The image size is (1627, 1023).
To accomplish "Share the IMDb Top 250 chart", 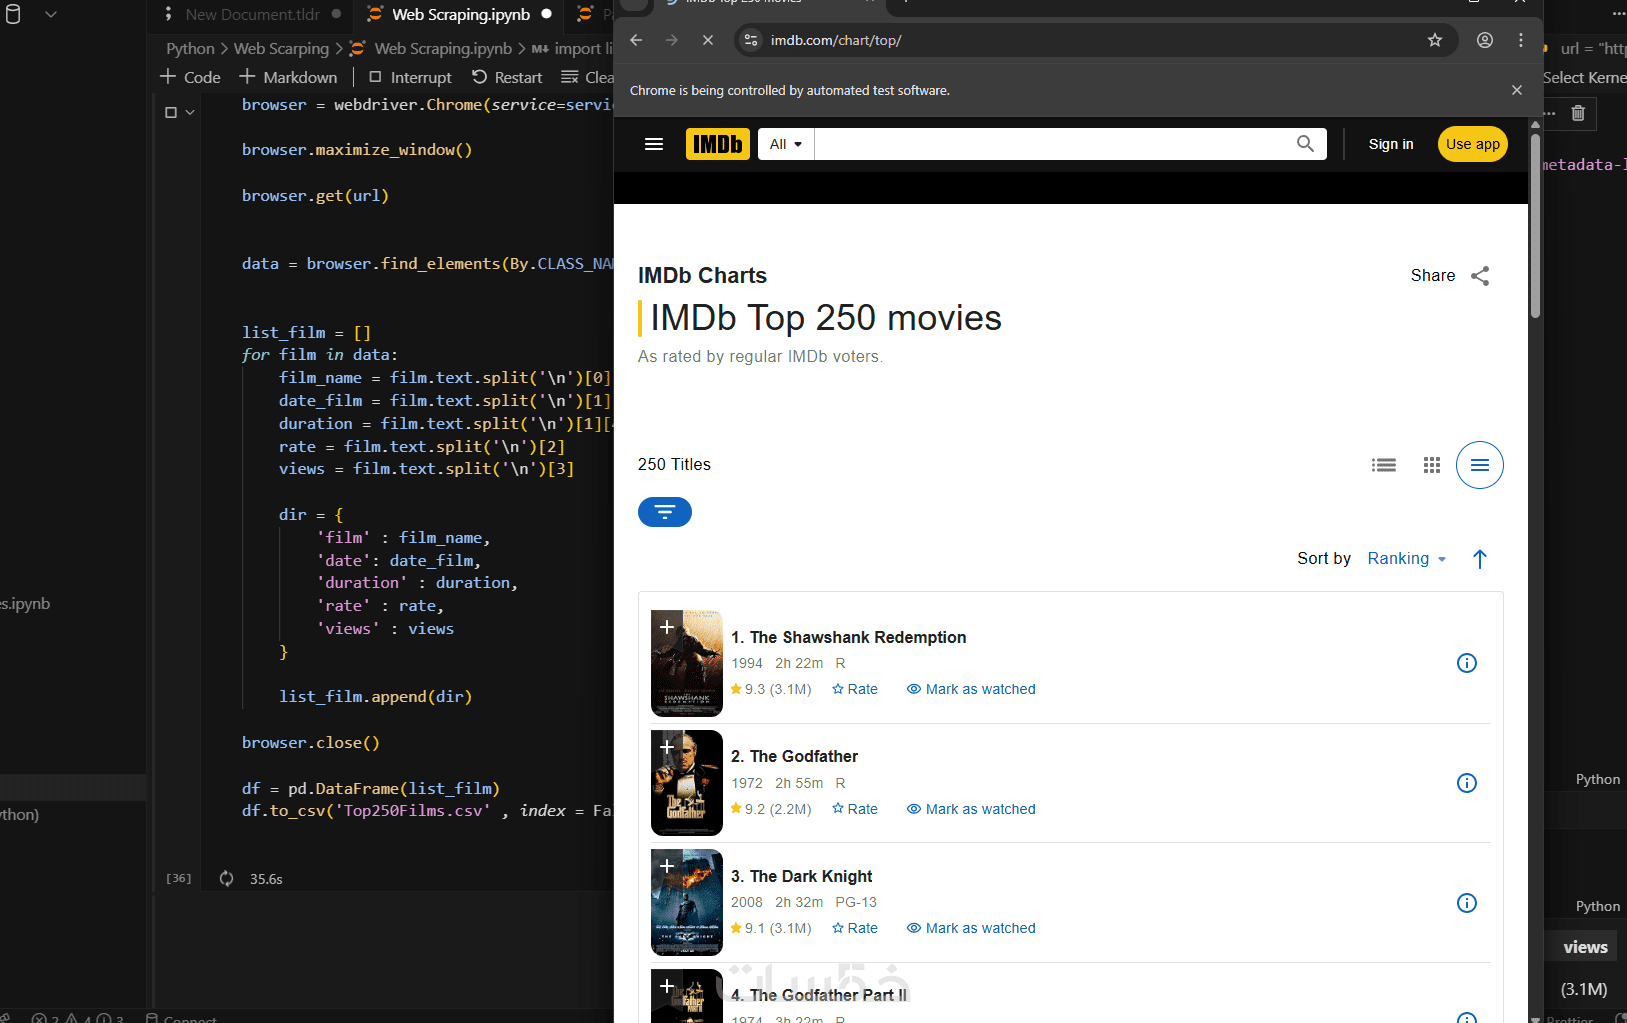I will pyautogui.click(x=1480, y=276).
